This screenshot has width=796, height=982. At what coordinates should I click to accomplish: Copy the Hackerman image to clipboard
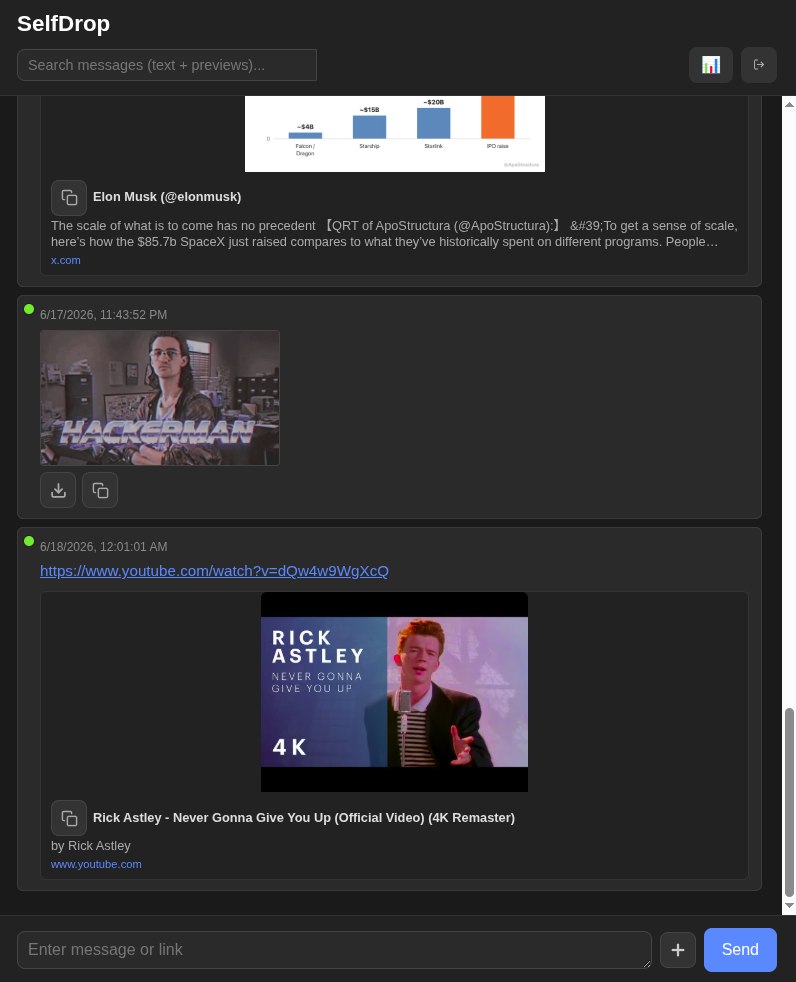pyautogui.click(x=100, y=490)
